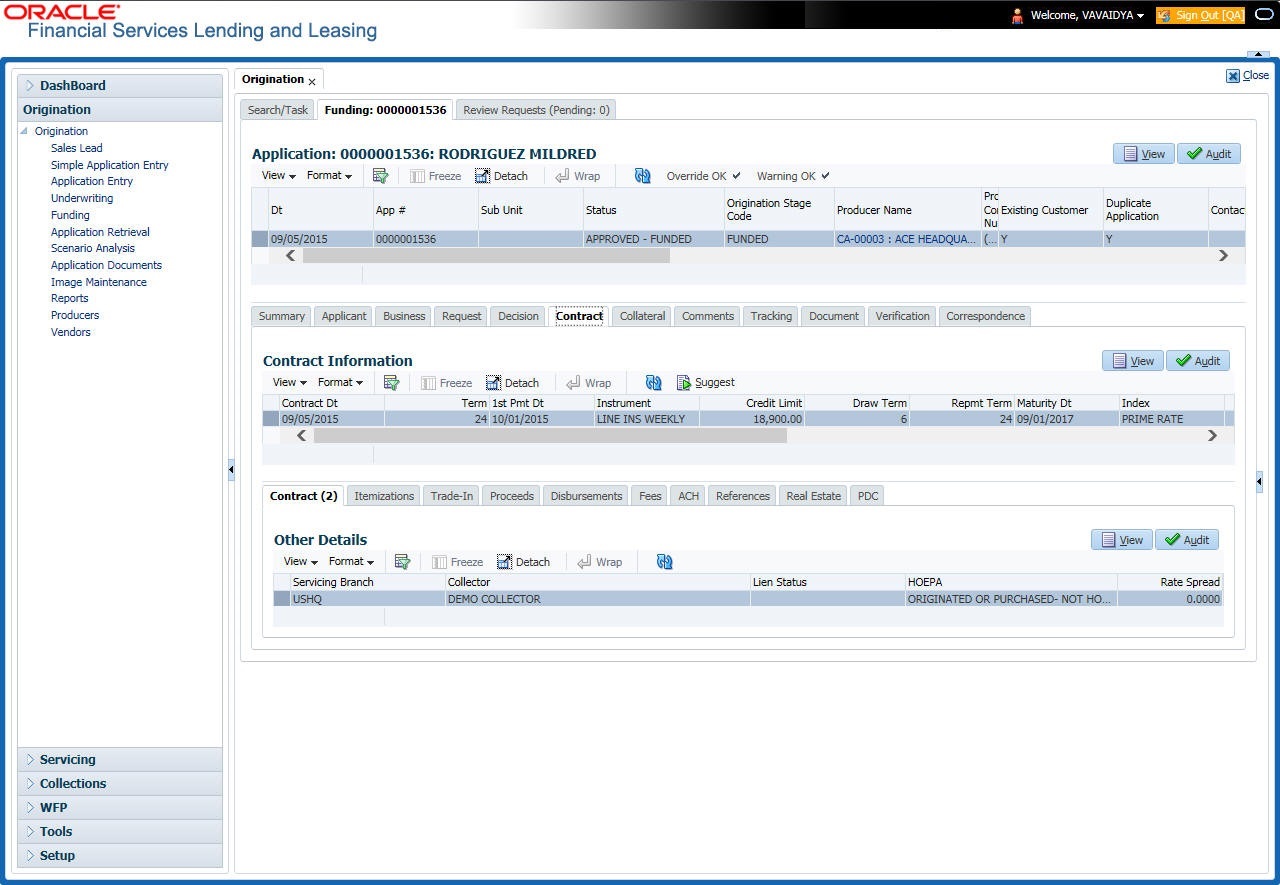Open Format menu in Application toolbar
This screenshot has height=885, width=1280.
pos(329,176)
